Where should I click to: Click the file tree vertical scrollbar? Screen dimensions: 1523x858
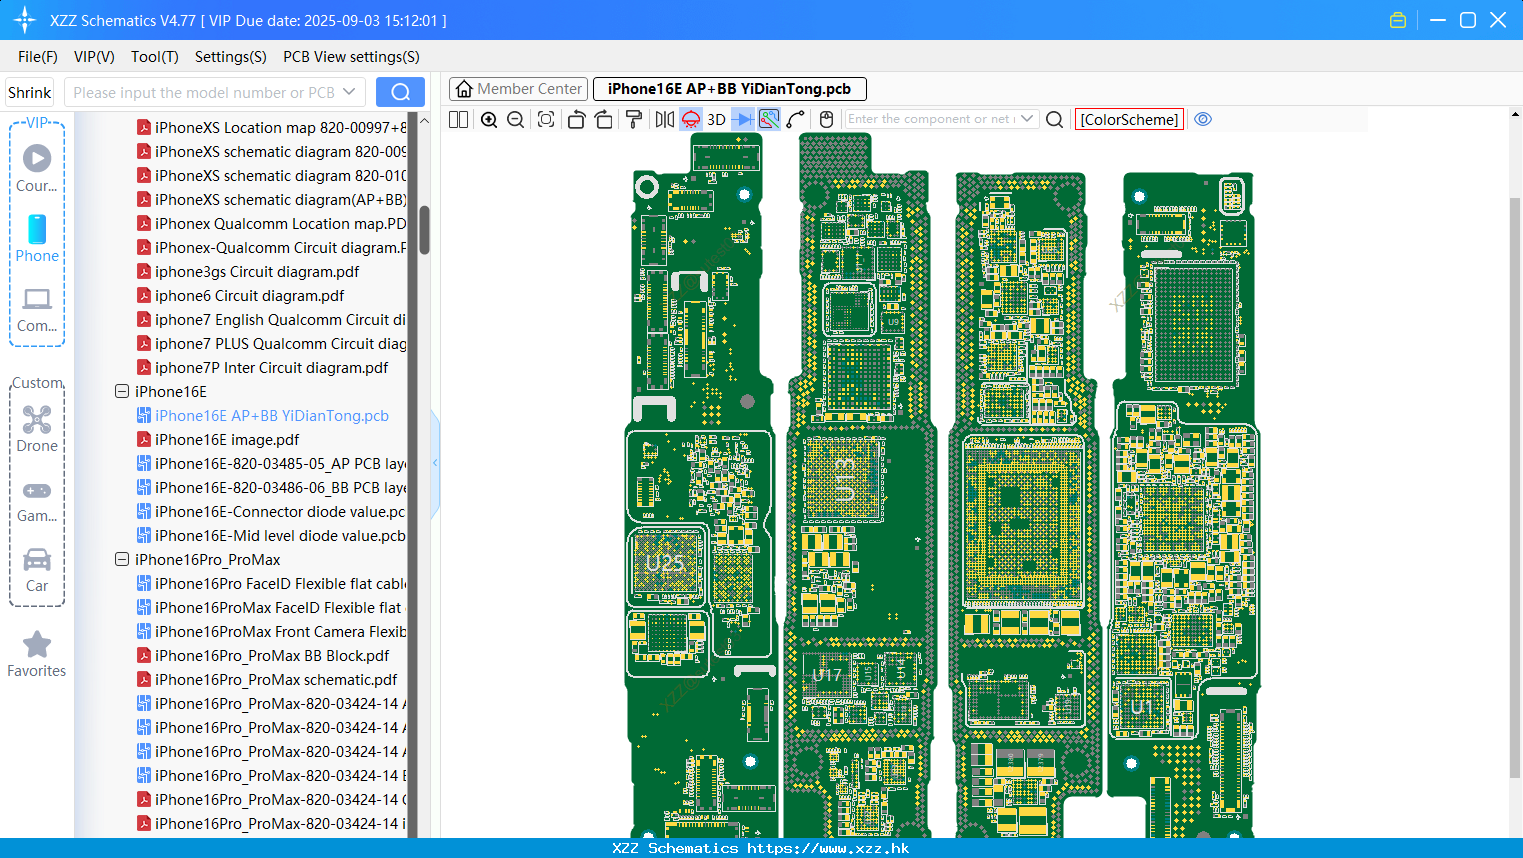(x=424, y=230)
